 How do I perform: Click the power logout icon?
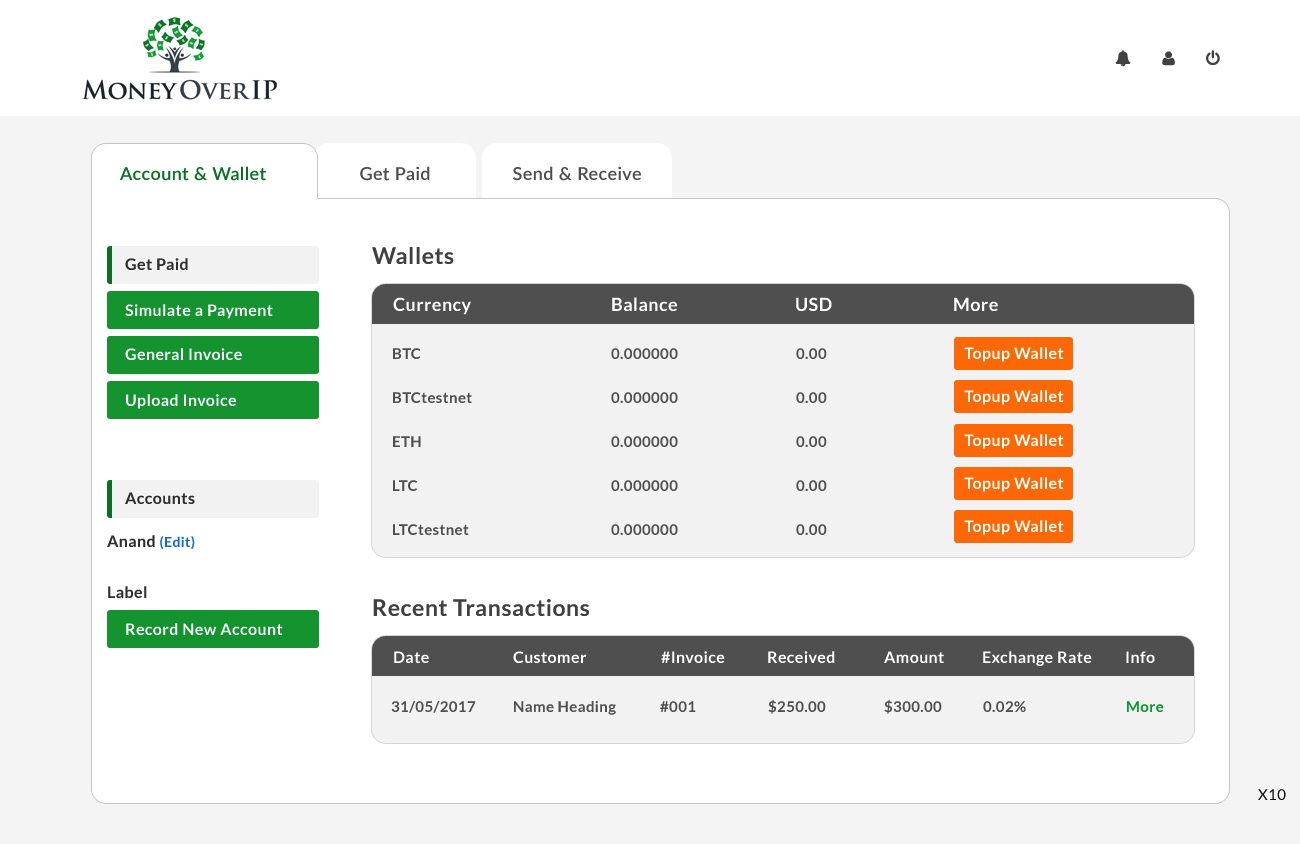point(1213,58)
